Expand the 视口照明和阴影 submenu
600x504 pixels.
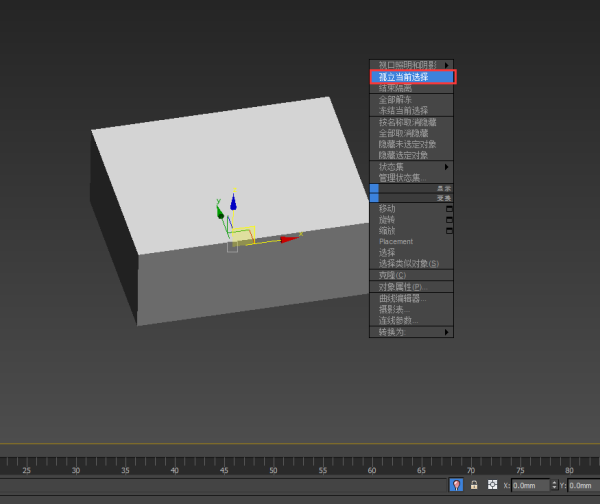[411, 65]
